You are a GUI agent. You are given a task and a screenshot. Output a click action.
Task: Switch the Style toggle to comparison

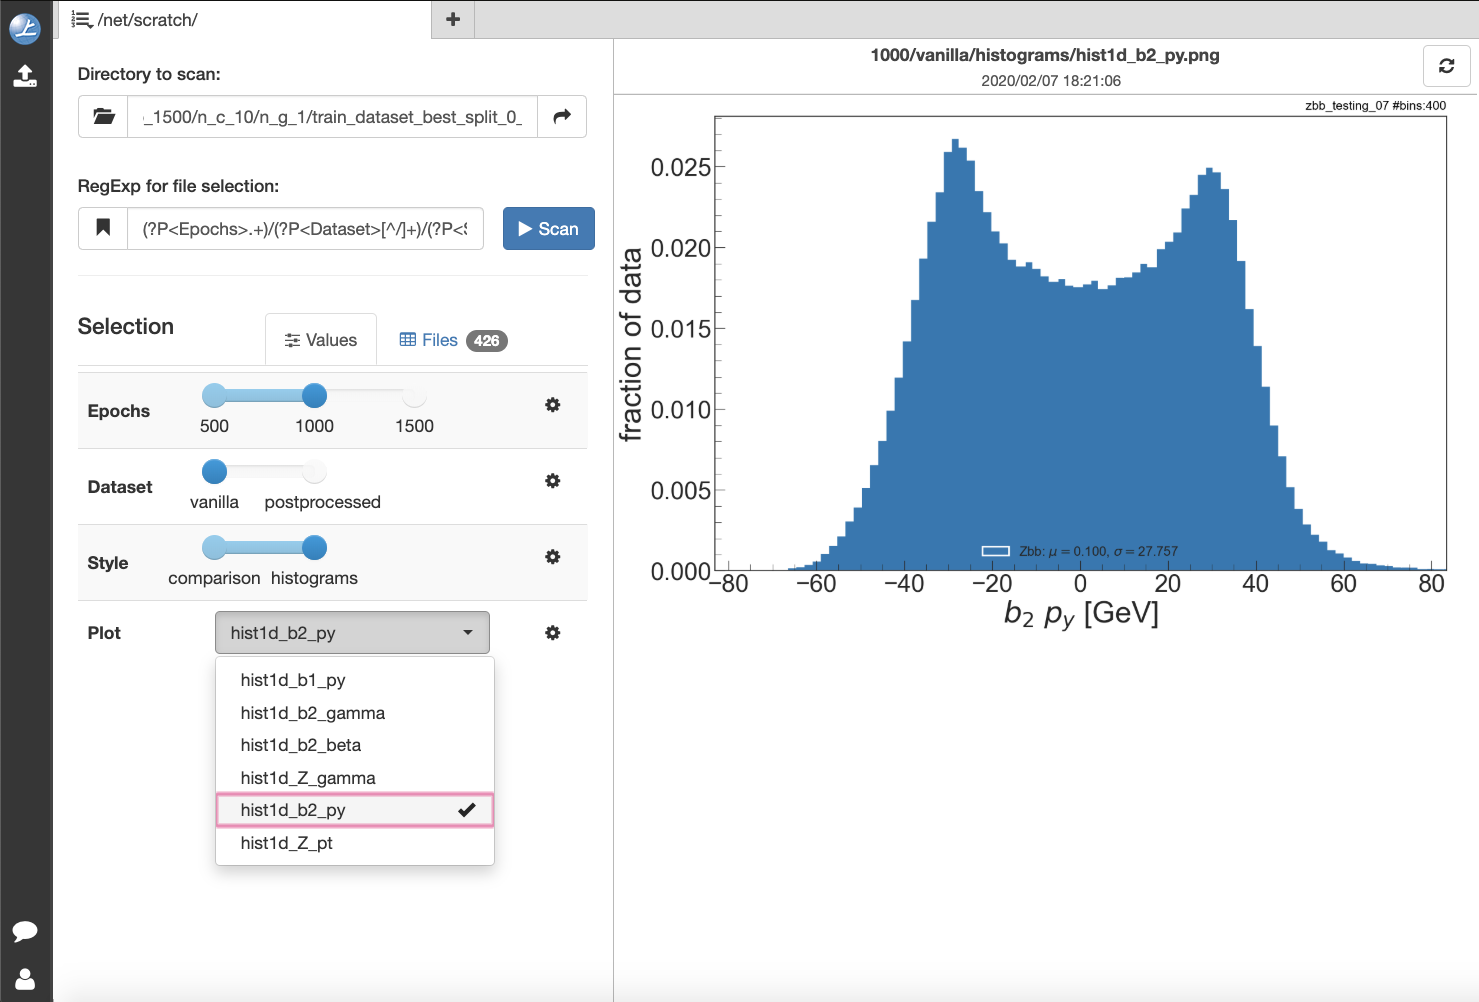click(x=214, y=548)
